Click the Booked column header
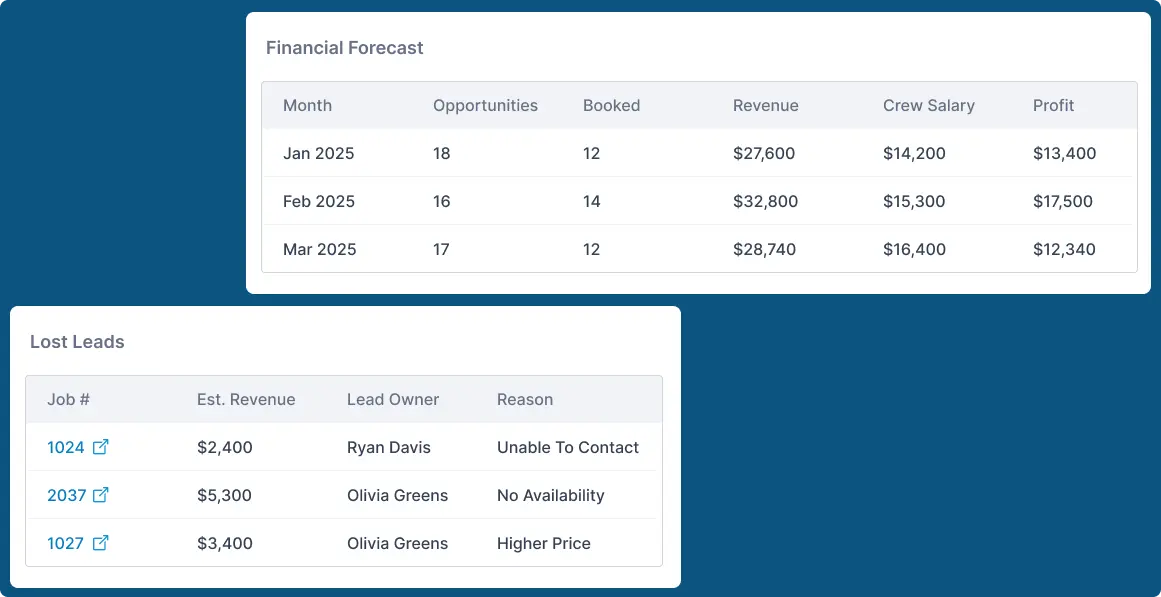 pos(611,105)
